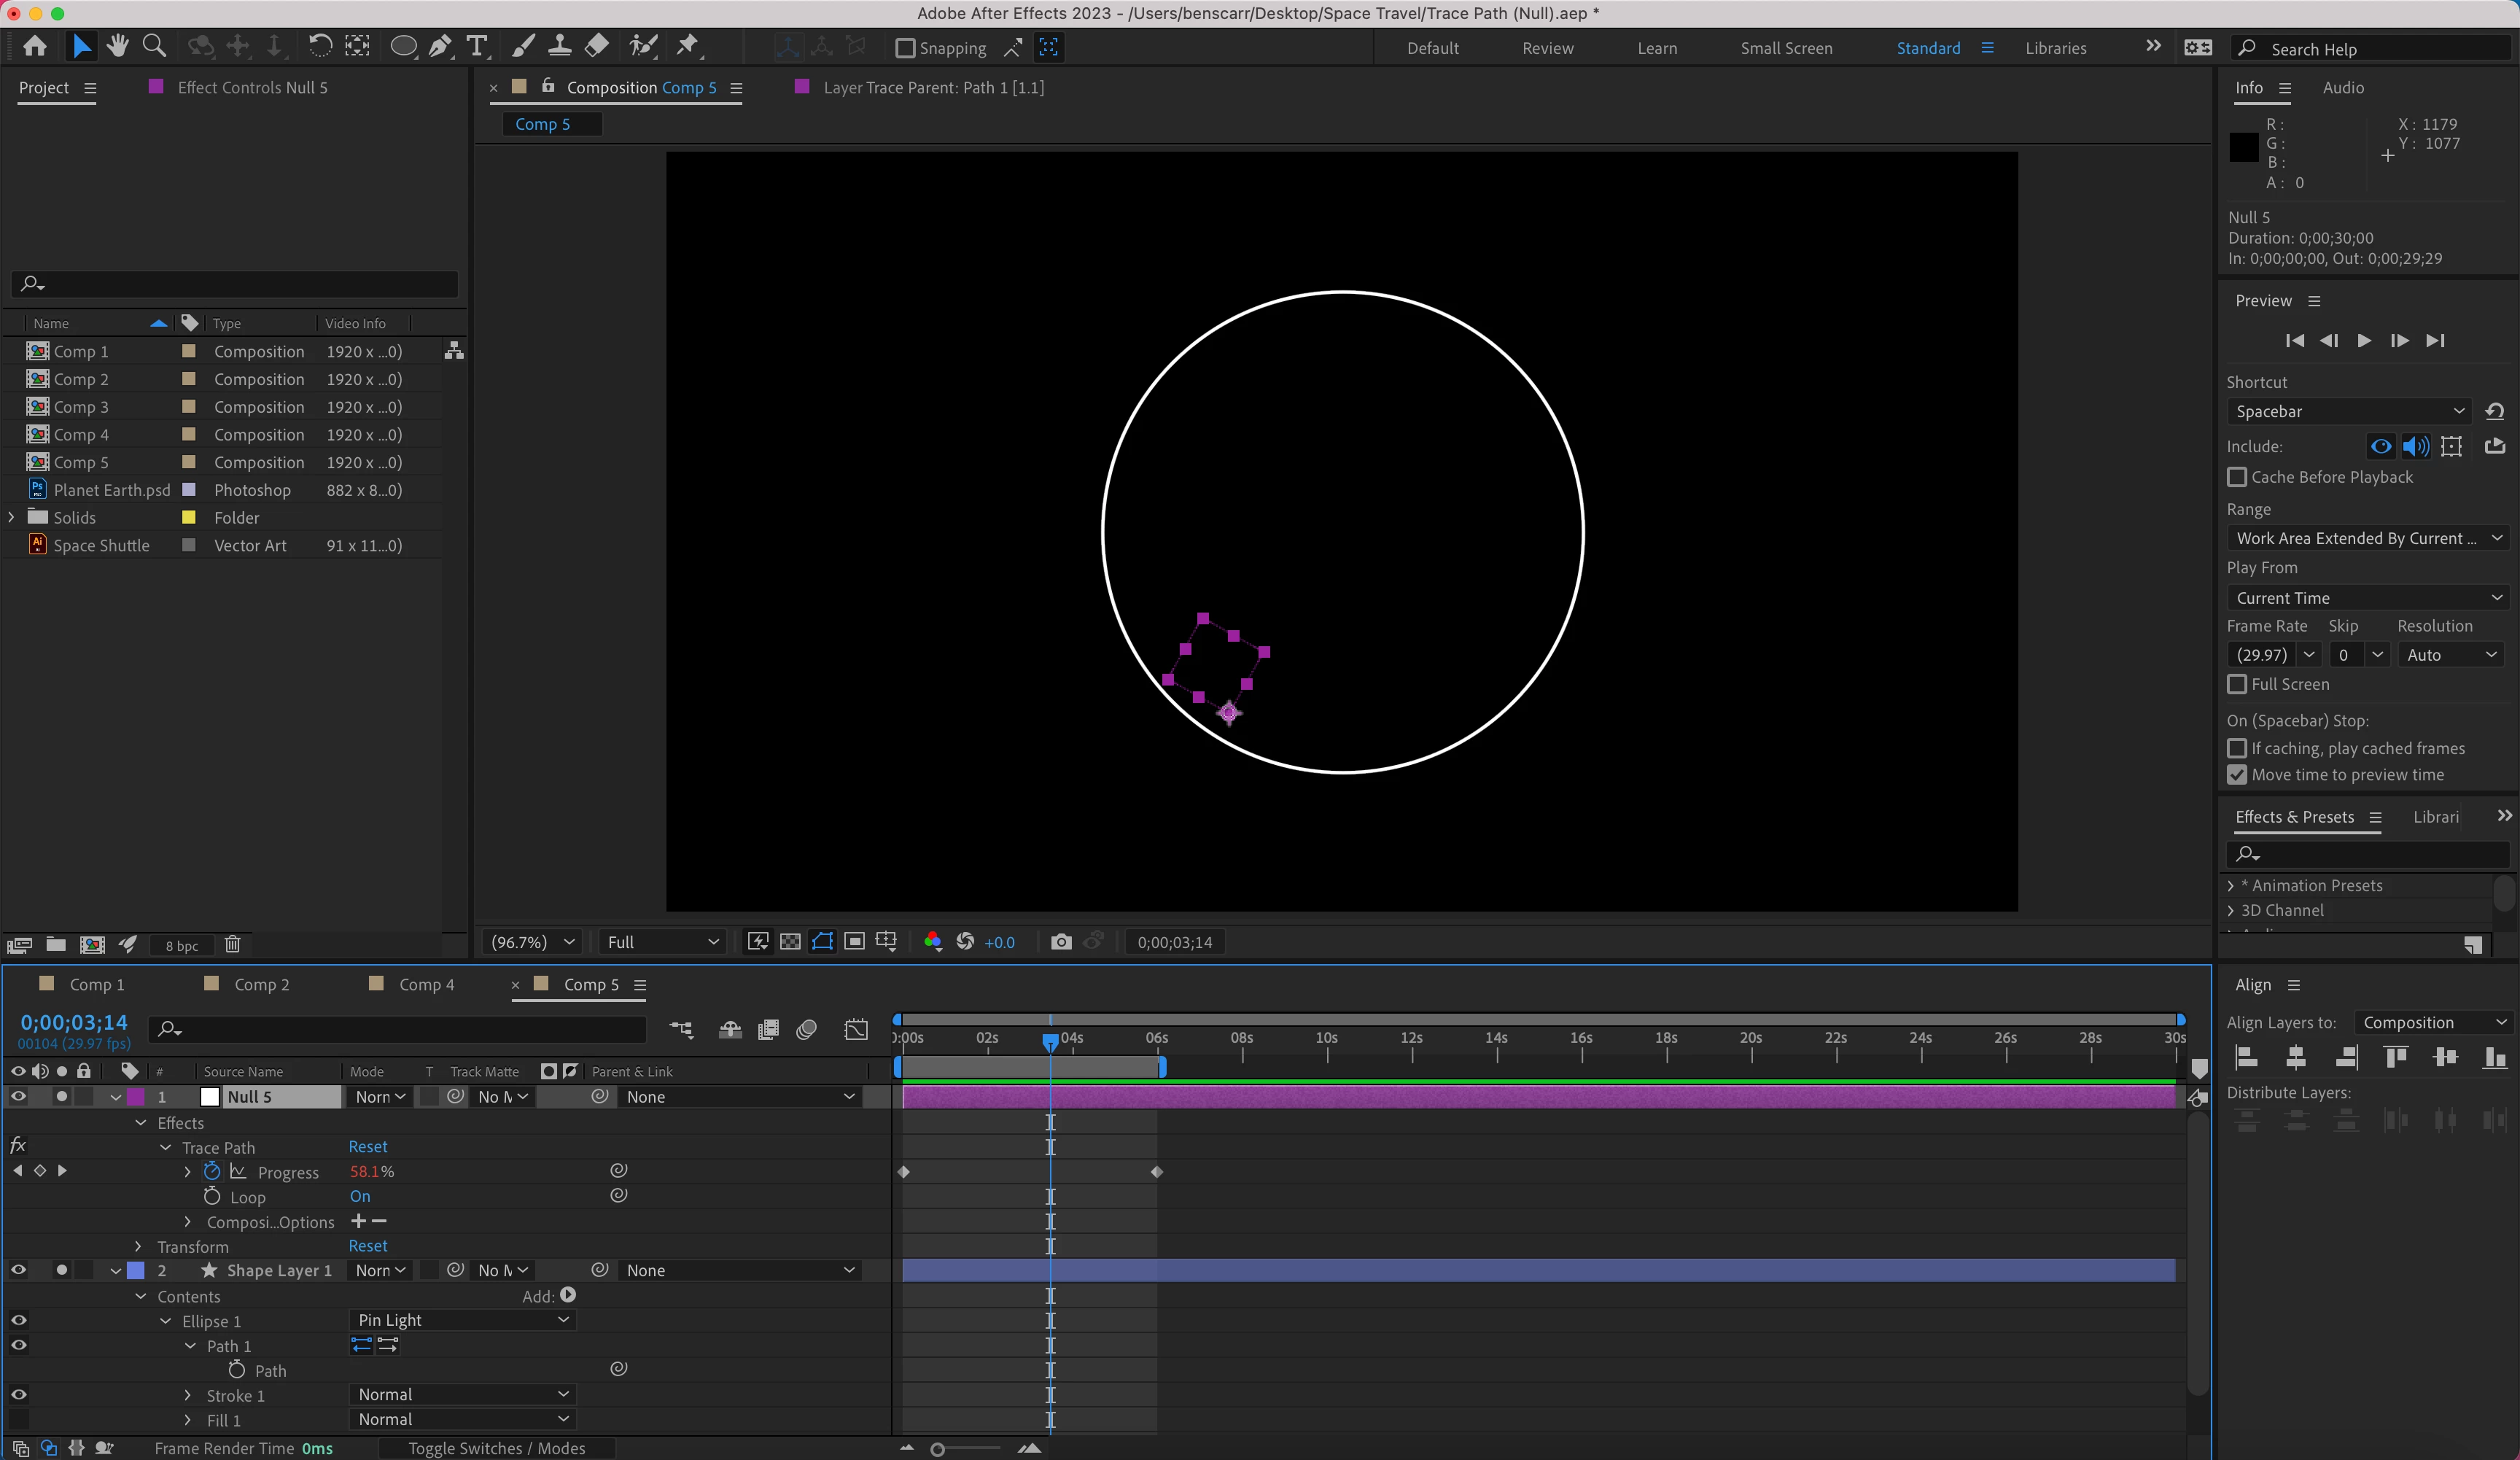Image resolution: width=2520 pixels, height=1460 pixels.
Task: Click Reset for the Trace Path effect
Action: 368,1147
